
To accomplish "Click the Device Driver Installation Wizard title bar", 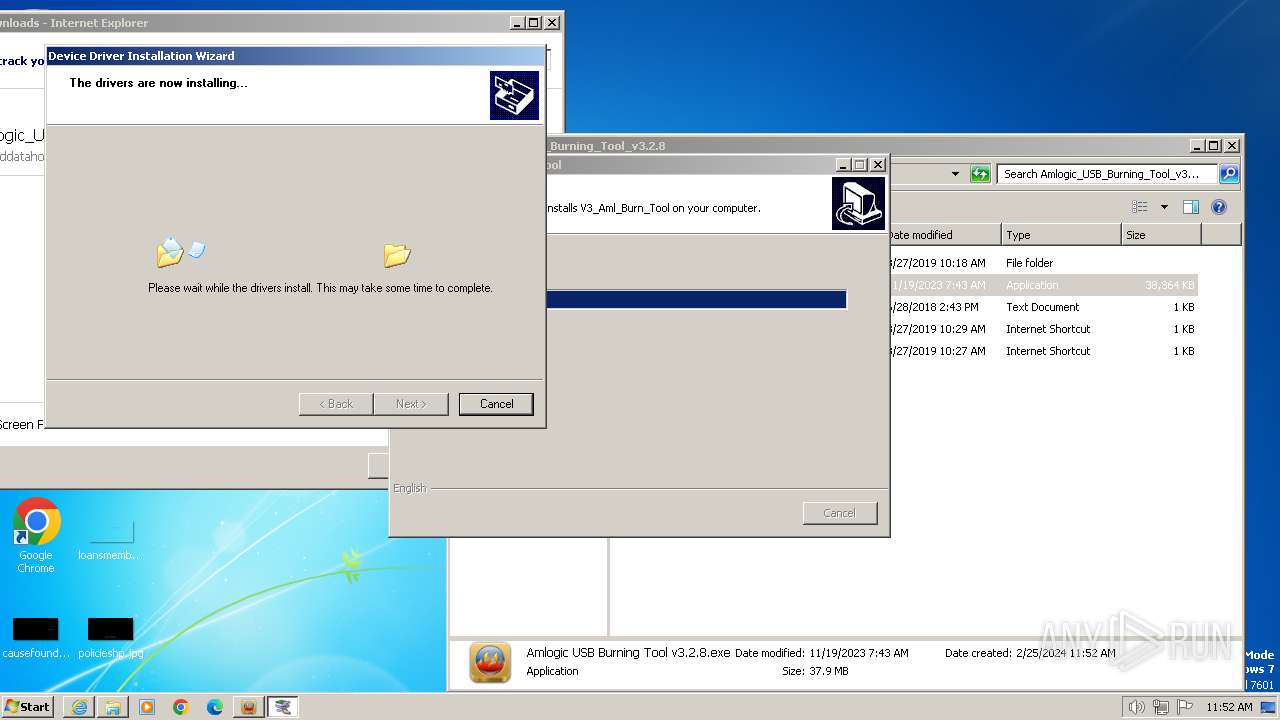I will point(295,56).
